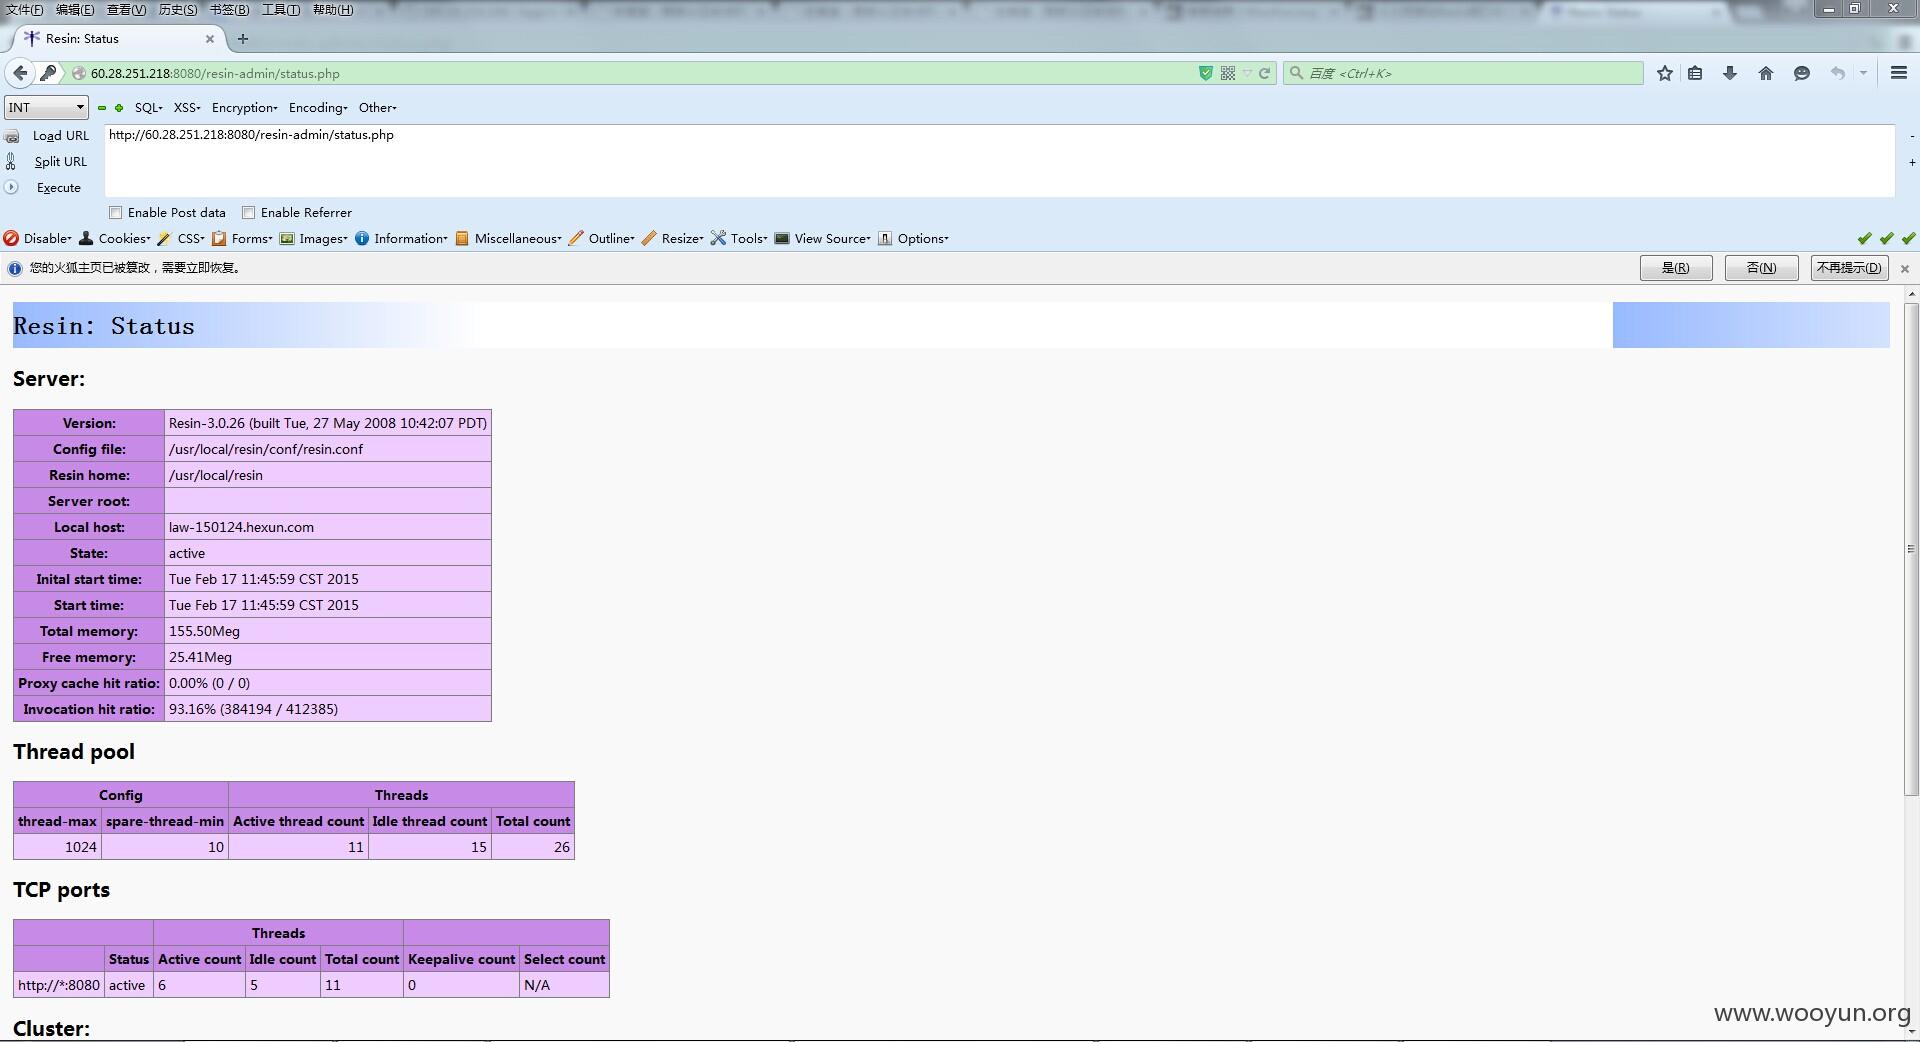1920x1042 pixels.
Task: Bookmark this page with the star icon
Action: (x=1664, y=73)
